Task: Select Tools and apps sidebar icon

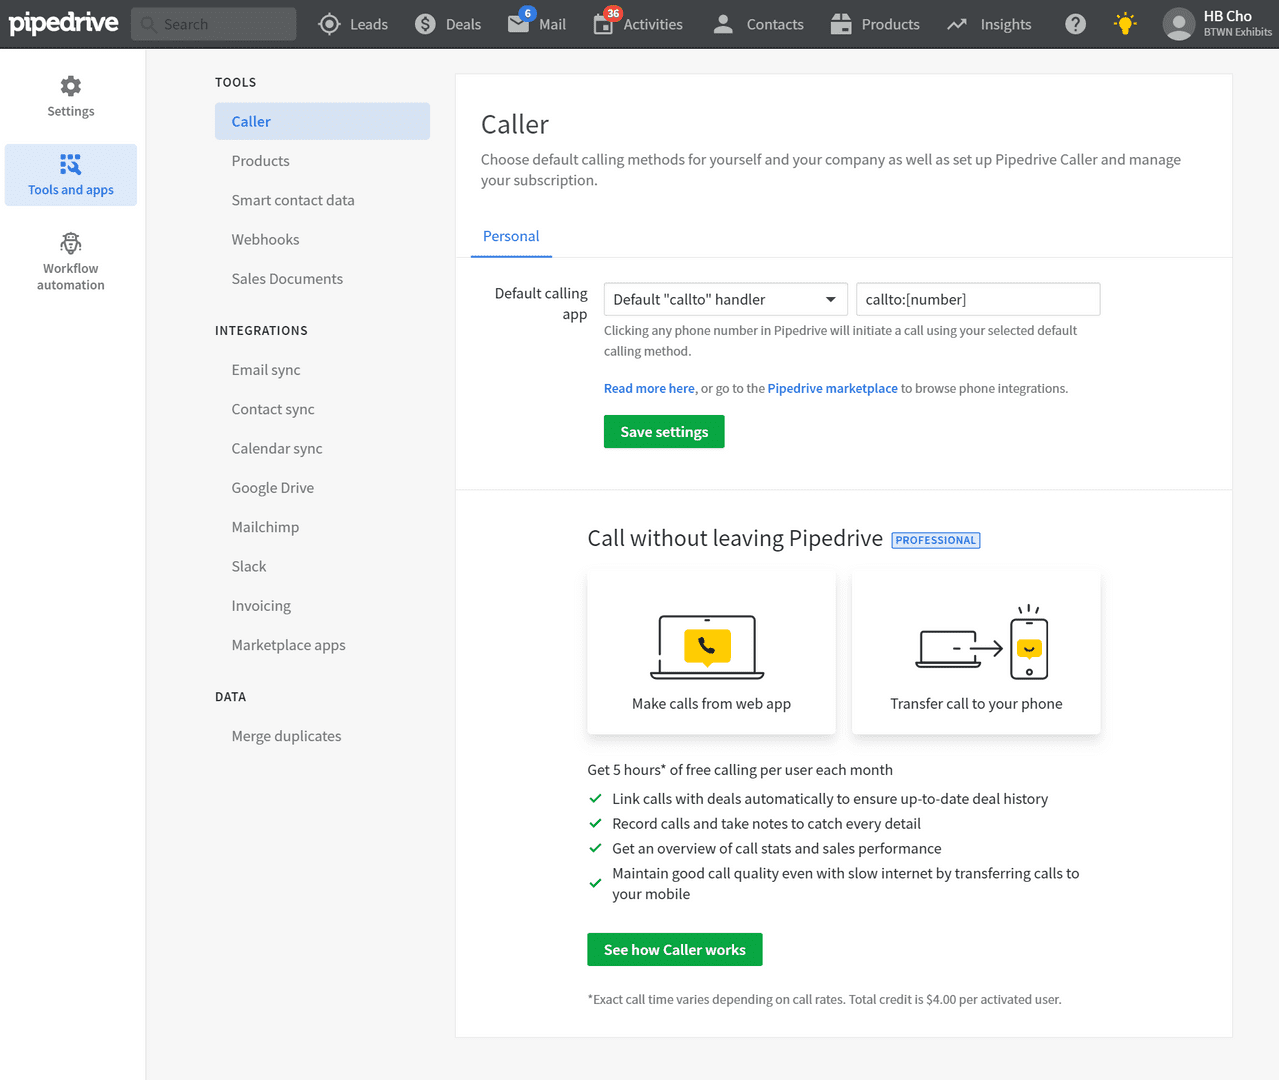Action: pyautogui.click(x=71, y=164)
